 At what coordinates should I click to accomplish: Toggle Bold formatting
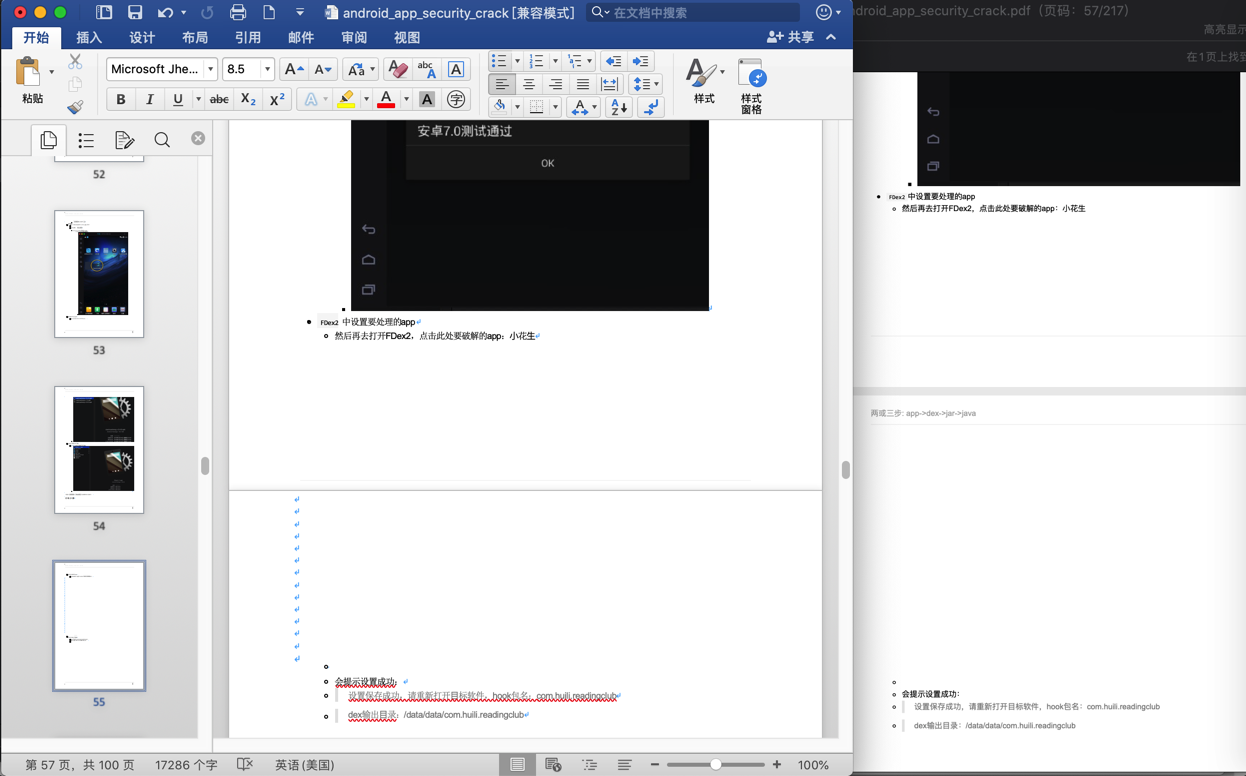click(121, 100)
